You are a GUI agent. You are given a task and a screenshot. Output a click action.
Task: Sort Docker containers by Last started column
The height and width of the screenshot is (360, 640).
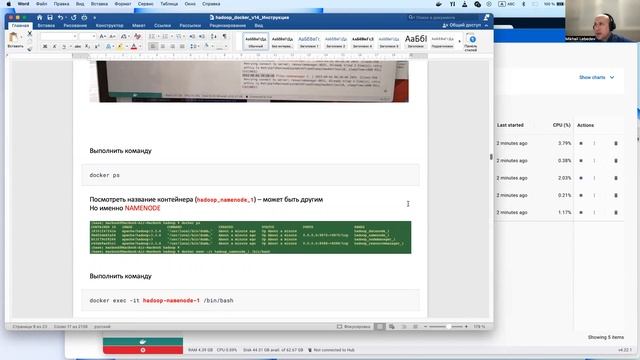(510, 125)
